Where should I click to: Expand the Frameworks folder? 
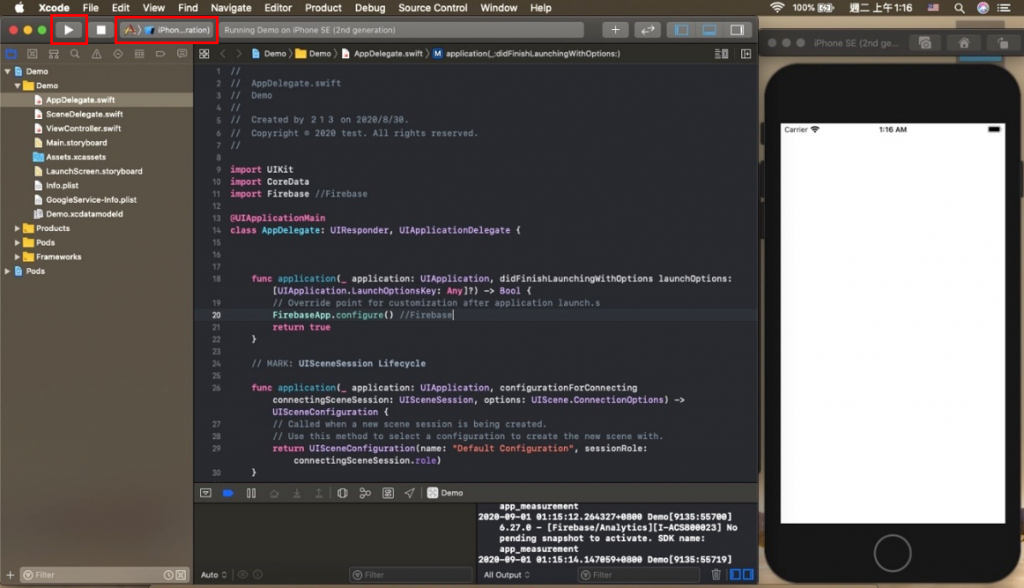(18, 257)
